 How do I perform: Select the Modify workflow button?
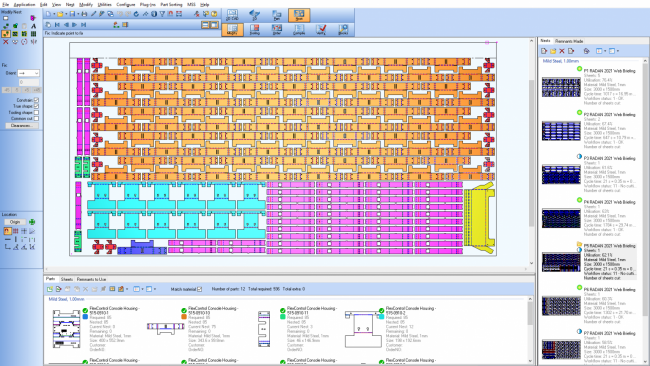[232, 29]
